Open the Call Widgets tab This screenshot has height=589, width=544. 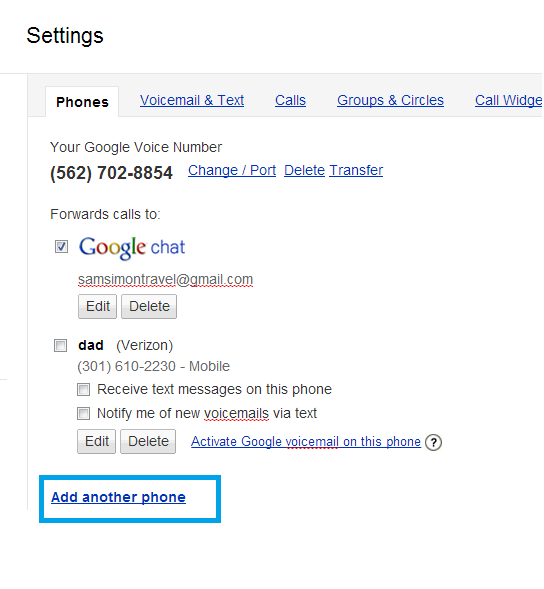coord(508,100)
